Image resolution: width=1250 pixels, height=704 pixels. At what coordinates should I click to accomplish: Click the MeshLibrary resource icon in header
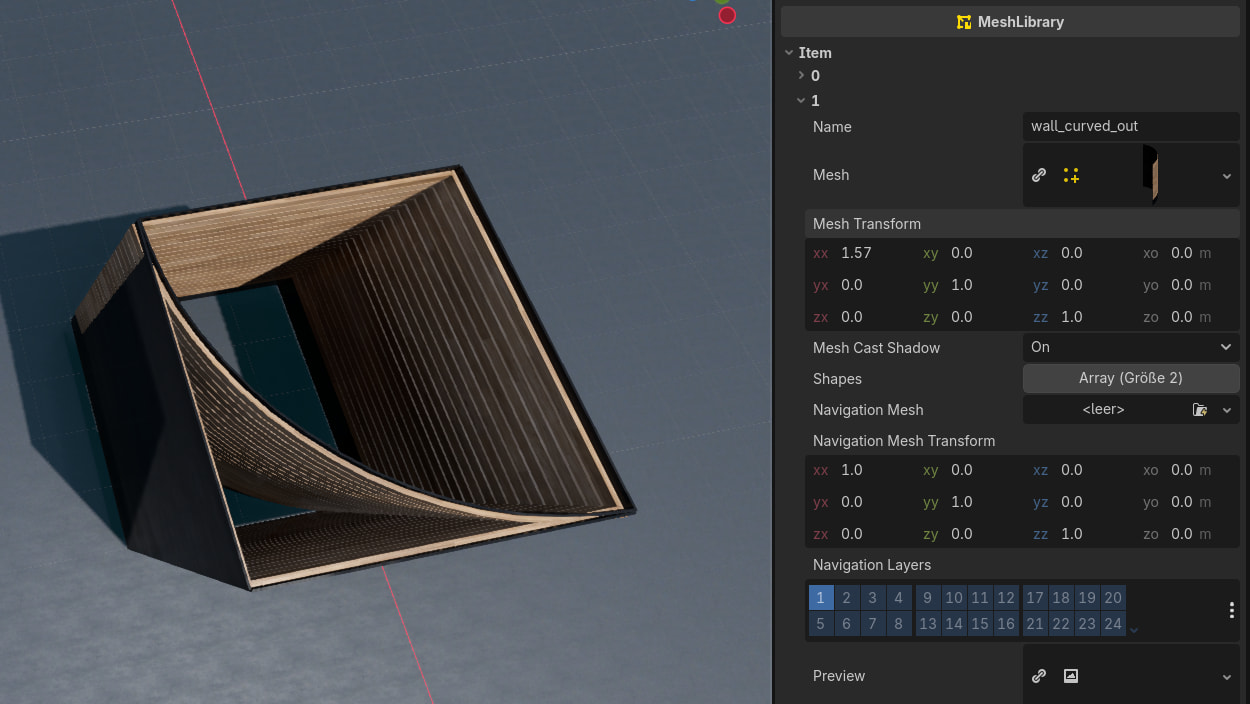964,22
